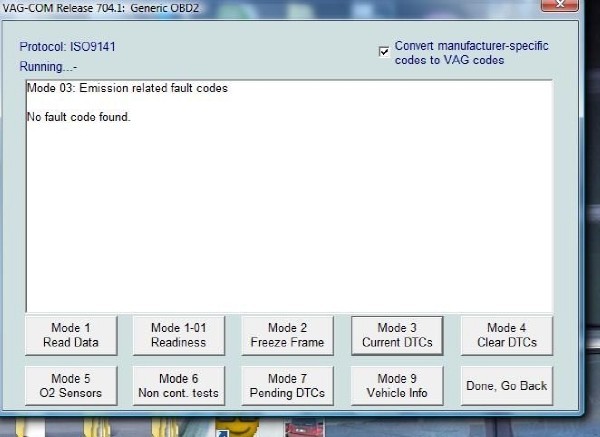Open Mode 5 O2 Sensors
The width and height of the screenshot is (600, 437).
71,386
